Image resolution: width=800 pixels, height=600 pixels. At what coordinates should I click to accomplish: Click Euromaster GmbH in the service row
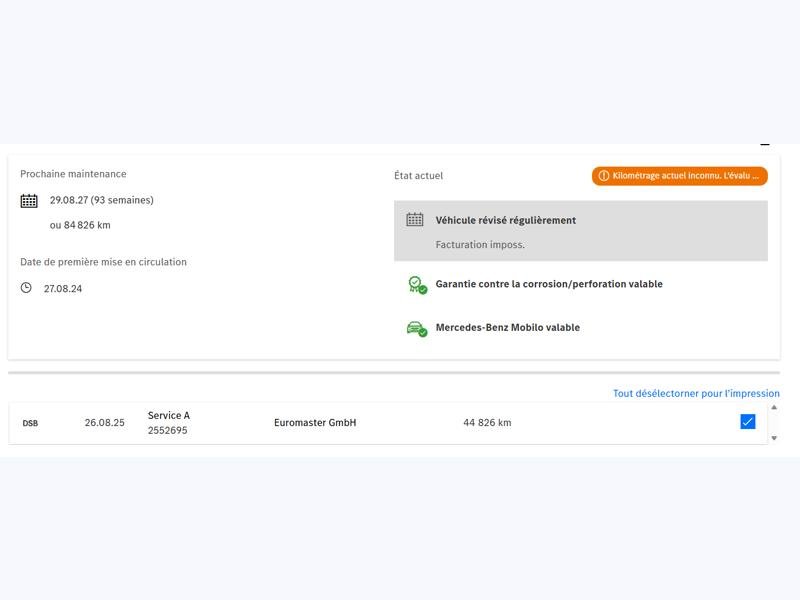[315, 422]
